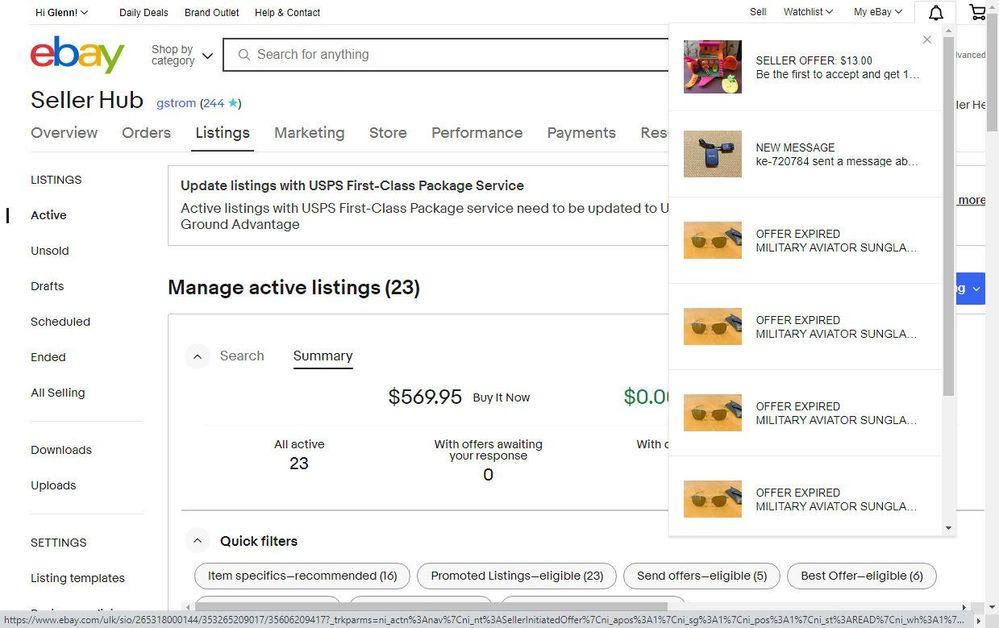Open the shopping cart icon
Image resolution: width=999 pixels, height=628 pixels.
(x=977, y=12)
